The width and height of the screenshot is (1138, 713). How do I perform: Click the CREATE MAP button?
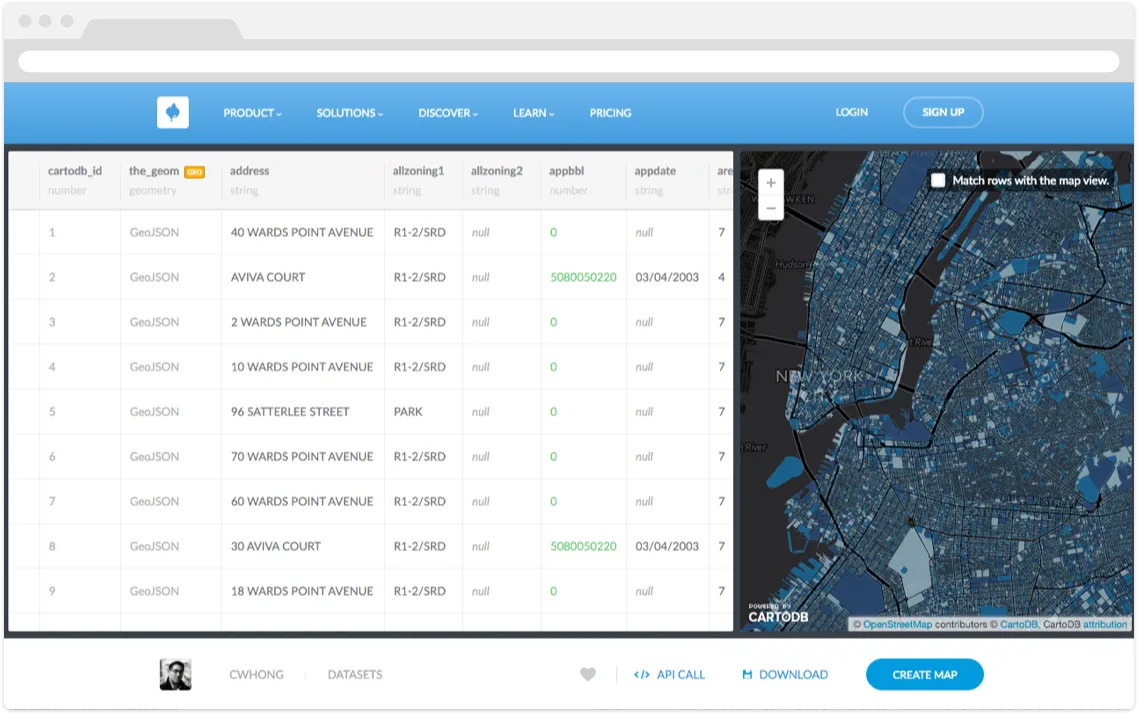pos(924,675)
